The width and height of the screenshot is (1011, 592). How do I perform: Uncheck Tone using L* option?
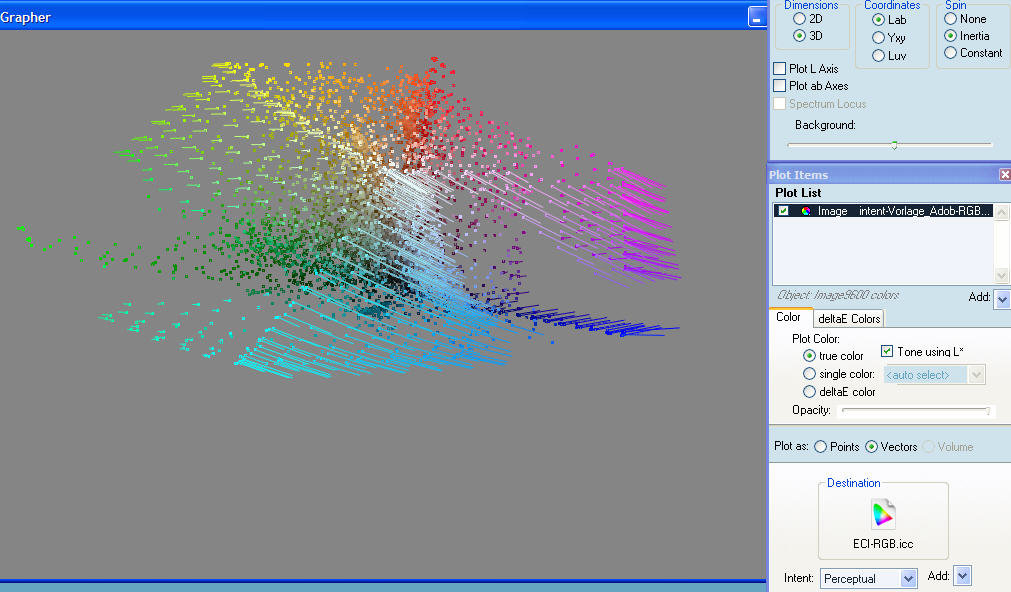coord(887,351)
